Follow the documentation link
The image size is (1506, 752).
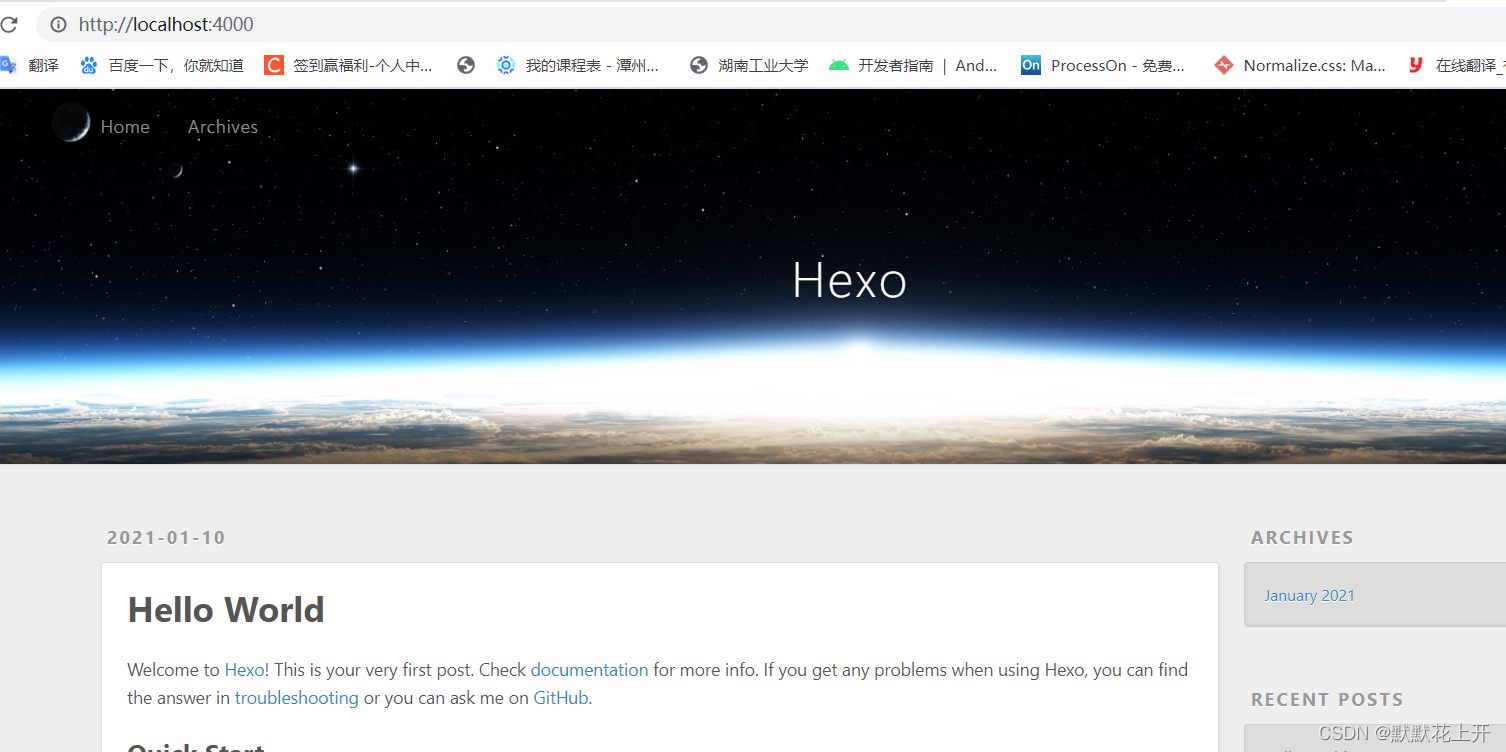click(589, 670)
